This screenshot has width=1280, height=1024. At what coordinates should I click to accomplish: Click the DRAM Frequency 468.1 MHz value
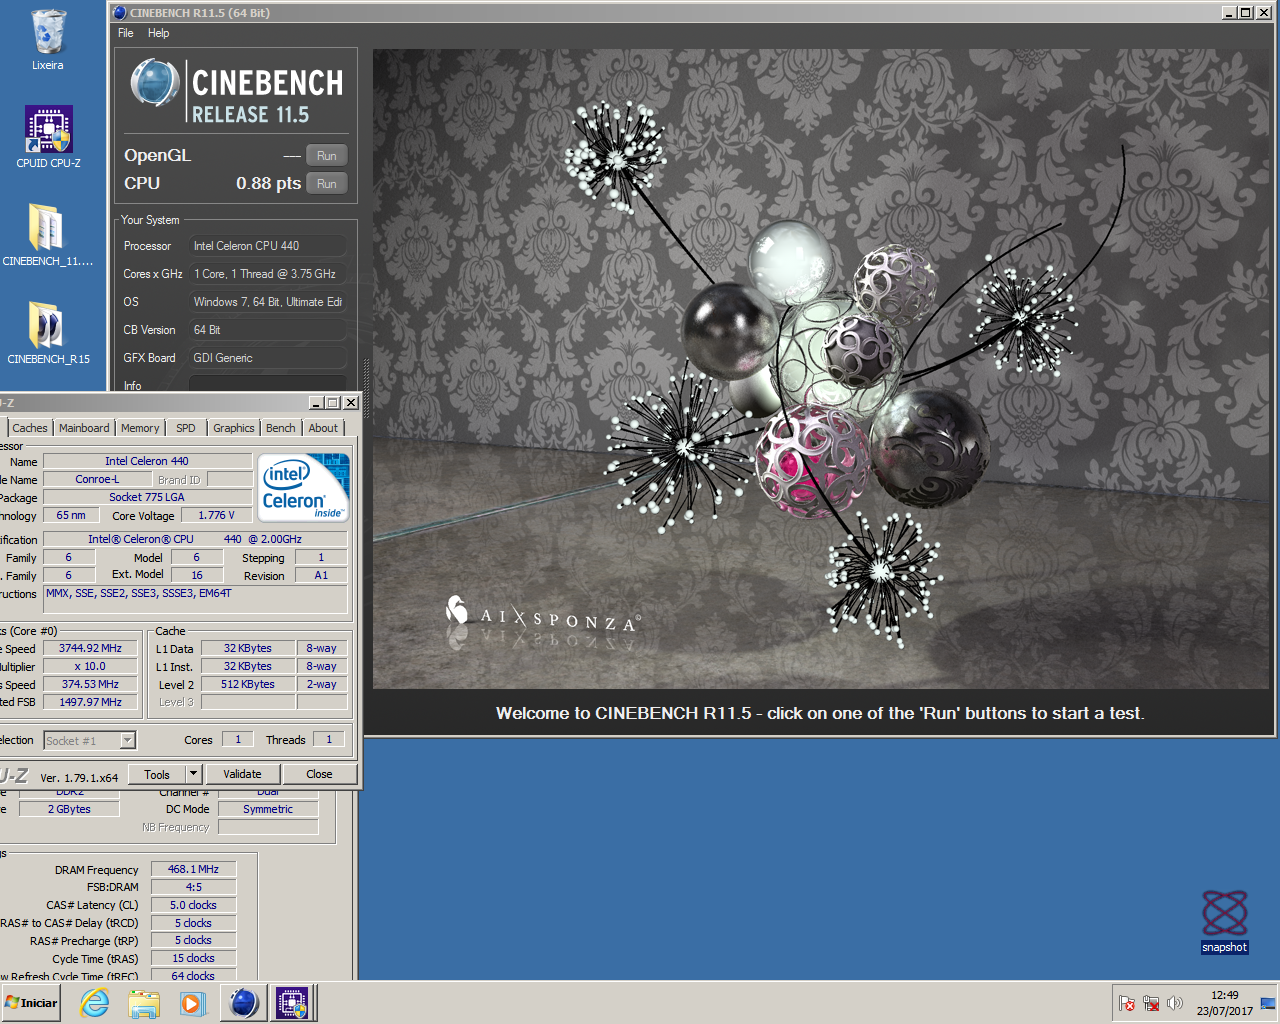(x=193, y=869)
